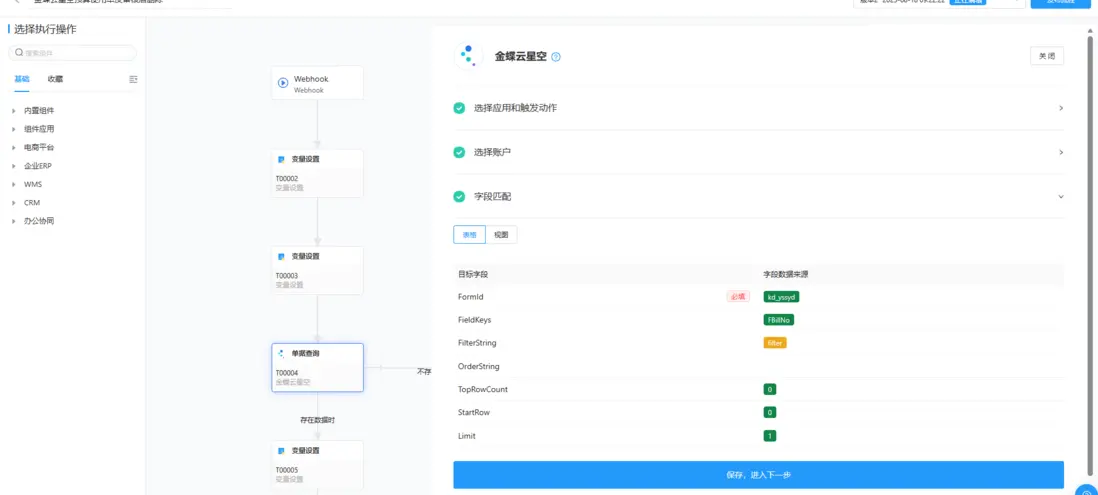
Task: Click the FormId target field label
Action: tap(471, 297)
